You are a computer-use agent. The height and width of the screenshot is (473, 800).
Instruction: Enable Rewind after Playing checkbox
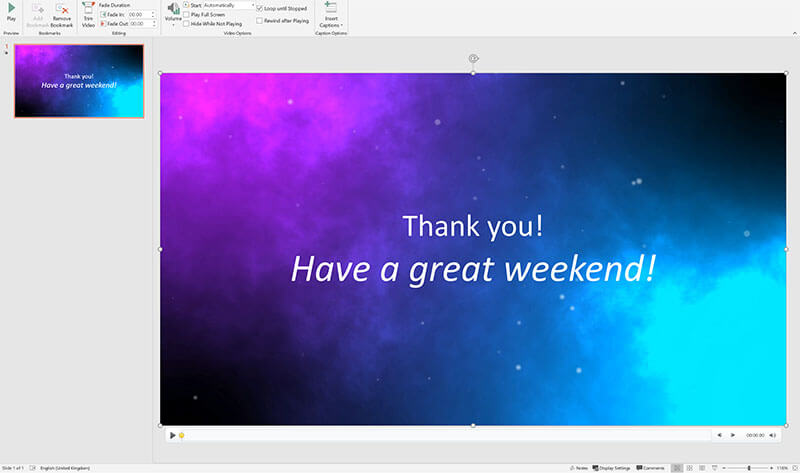tap(260, 21)
